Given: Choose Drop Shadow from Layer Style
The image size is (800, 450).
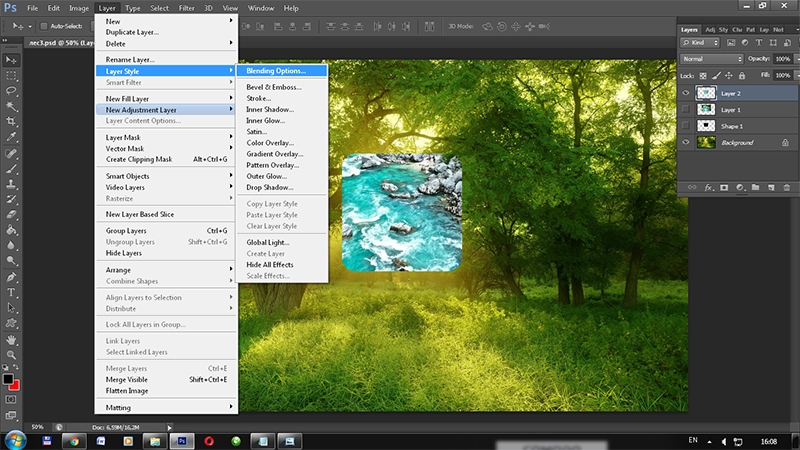Looking at the screenshot, I should 282,187.
